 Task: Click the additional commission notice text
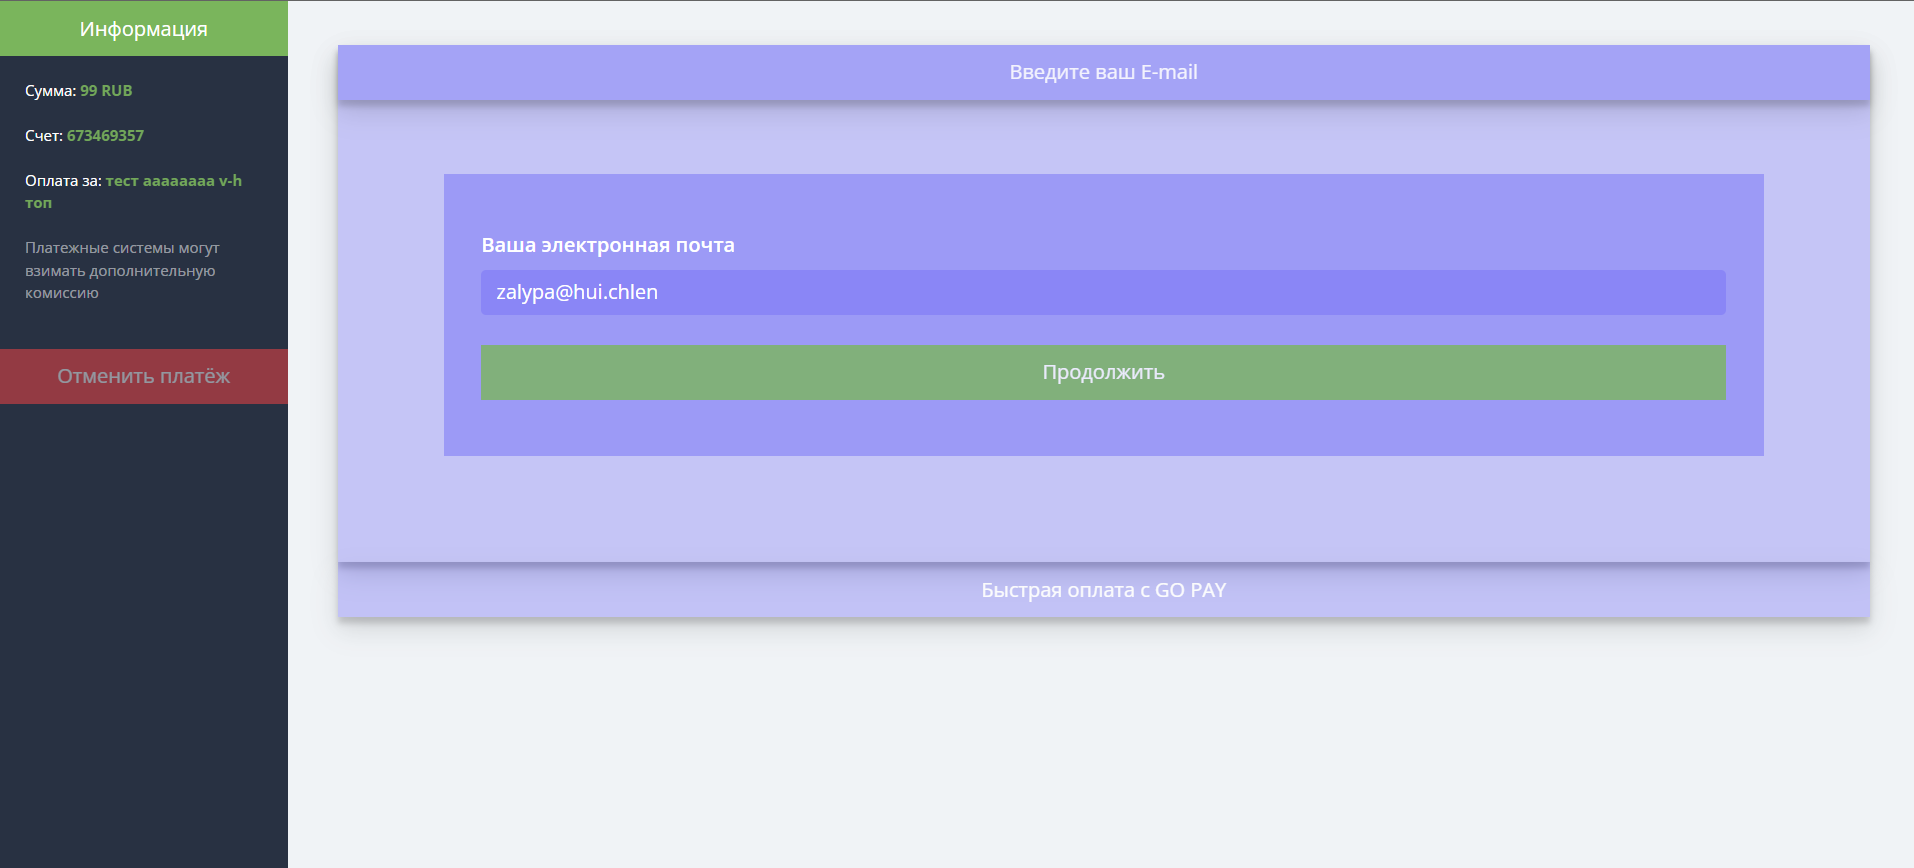pyautogui.click(x=120, y=270)
